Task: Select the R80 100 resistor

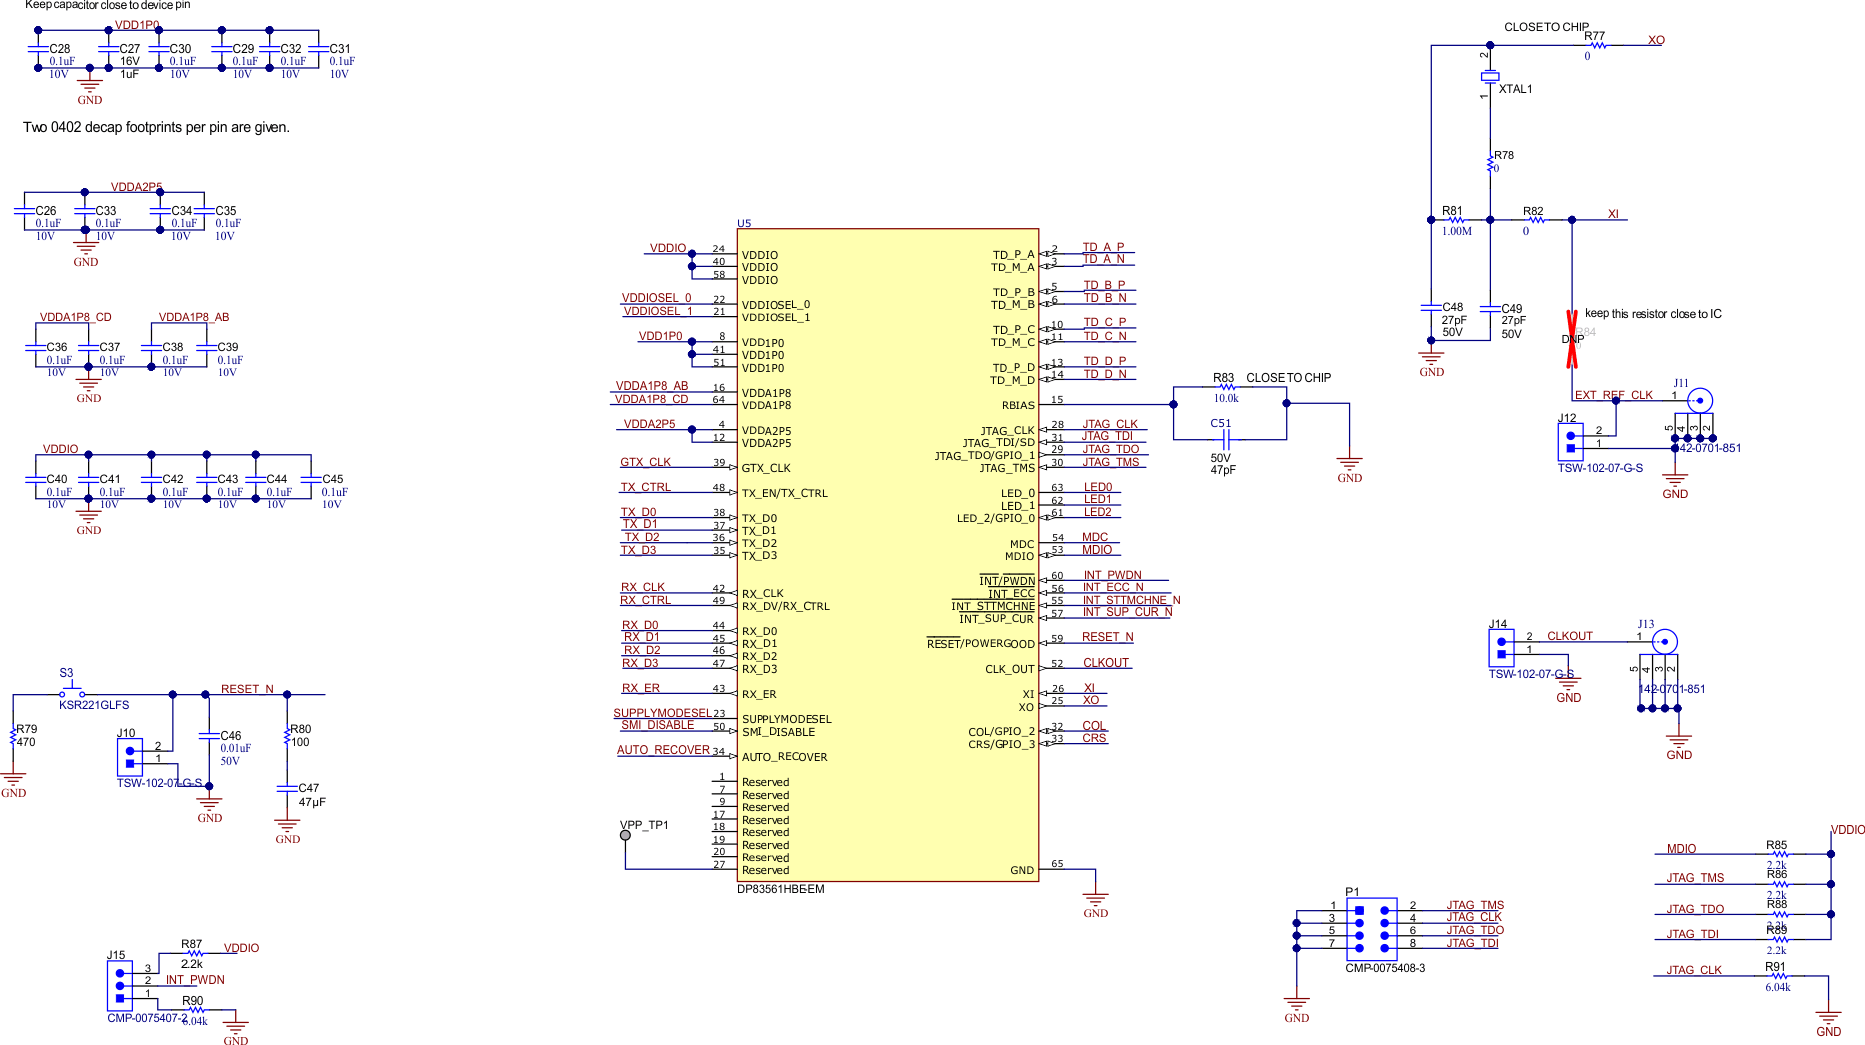Action: tap(287, 737)
